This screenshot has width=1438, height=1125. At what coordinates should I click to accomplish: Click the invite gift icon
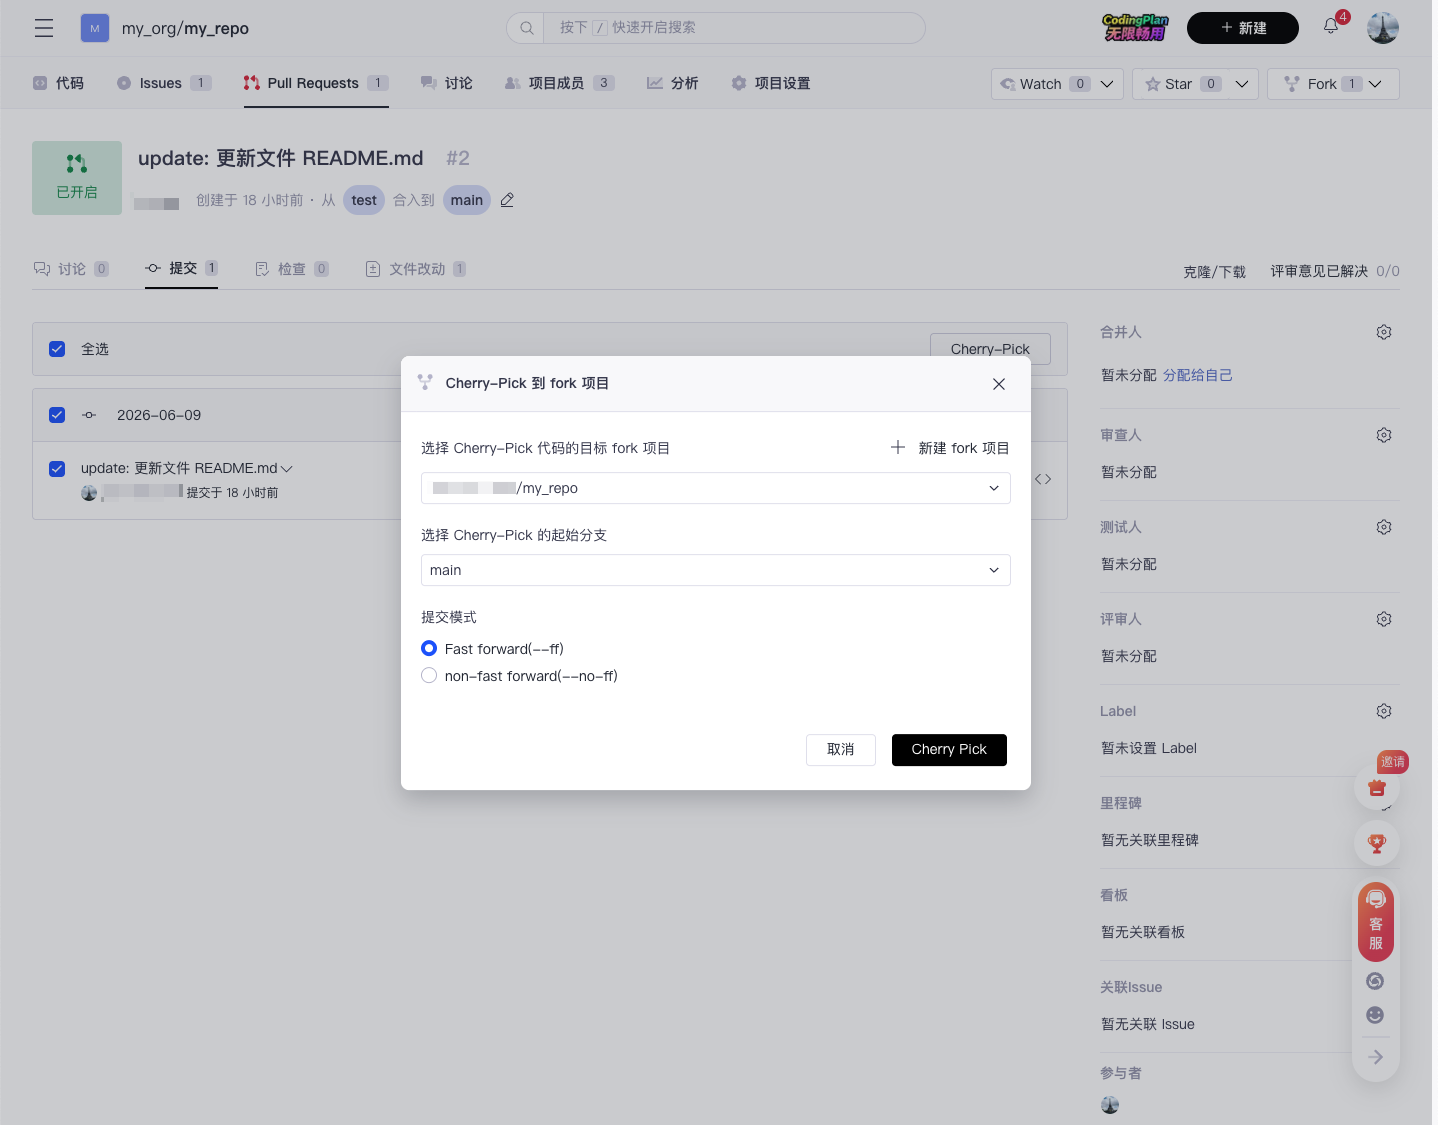pos(1377,788)
